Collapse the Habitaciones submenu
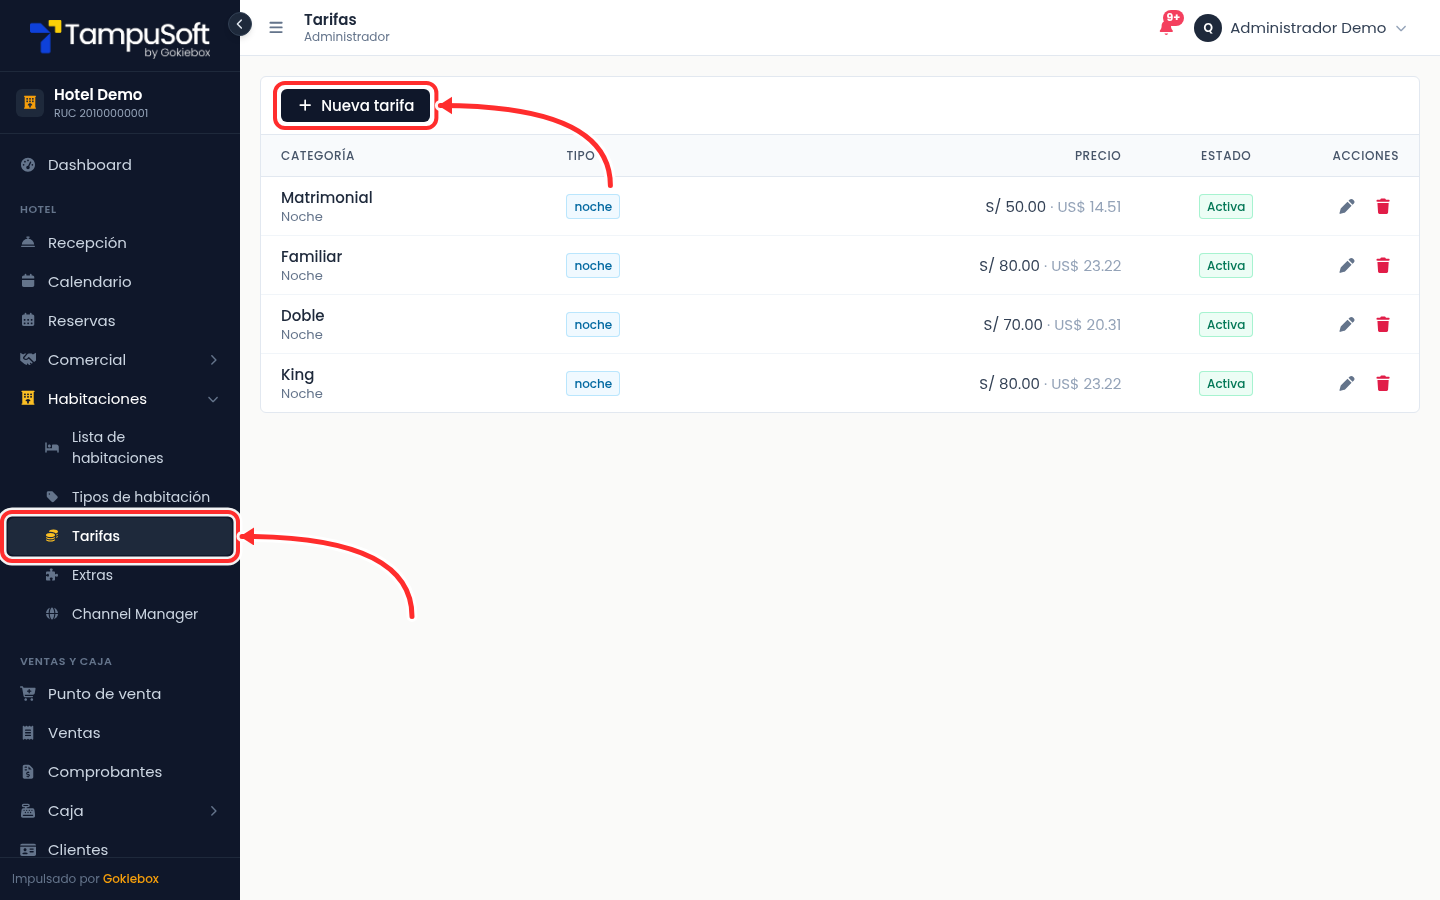Screen dimensions: 1440x900 point(120,399)
